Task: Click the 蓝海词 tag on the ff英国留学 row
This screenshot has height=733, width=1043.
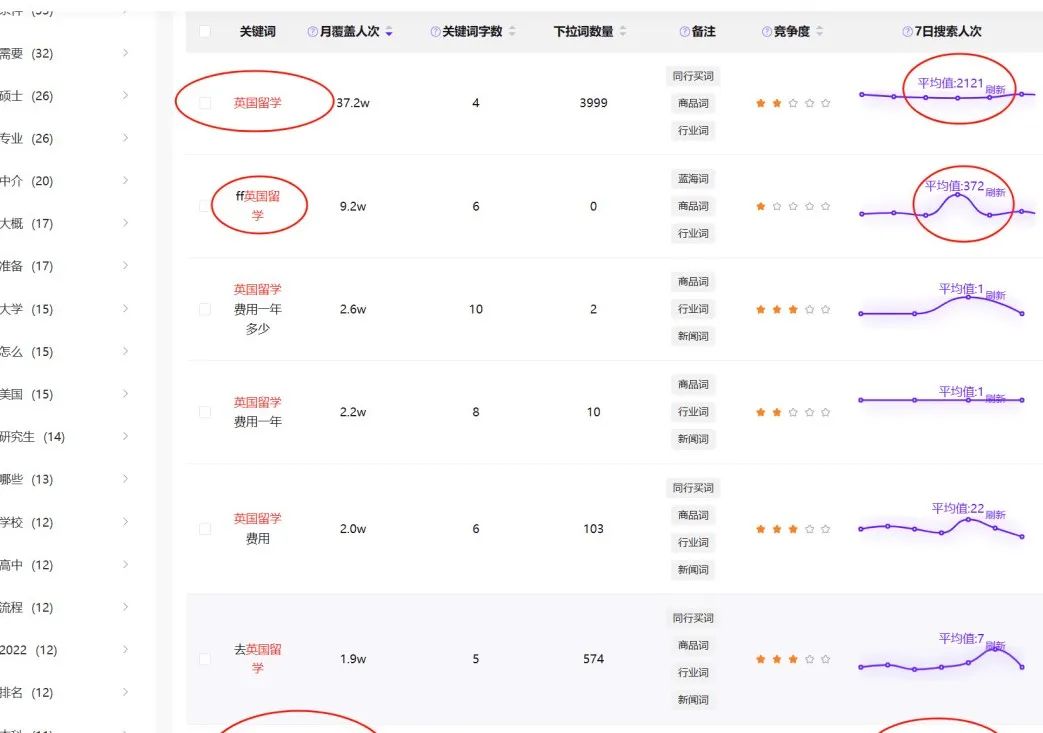Action: pyautogui.click(x=693, y=178)
